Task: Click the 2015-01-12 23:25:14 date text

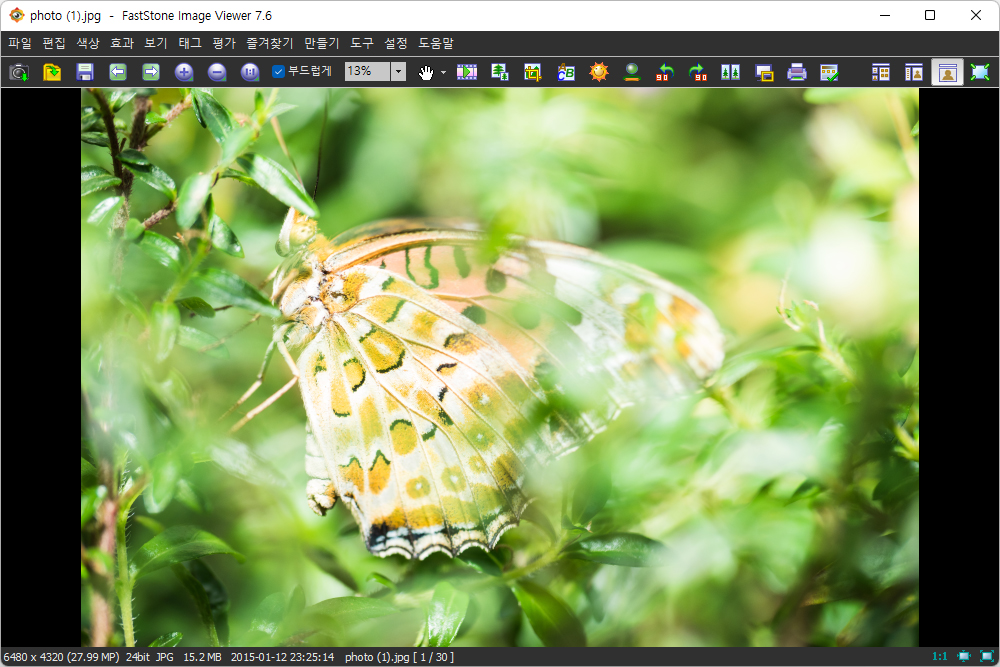Action: [283, 657]
